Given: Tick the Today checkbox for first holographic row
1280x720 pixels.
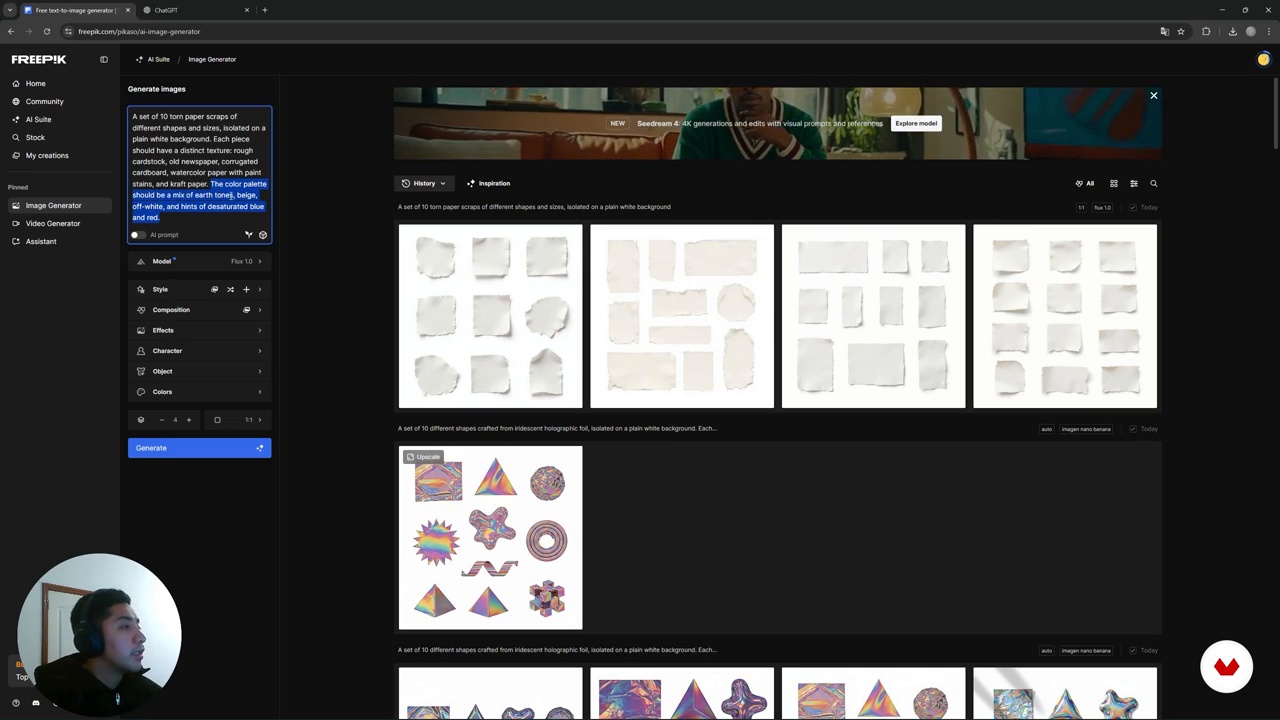Looking at the screenshot, I should point(1133,429).
